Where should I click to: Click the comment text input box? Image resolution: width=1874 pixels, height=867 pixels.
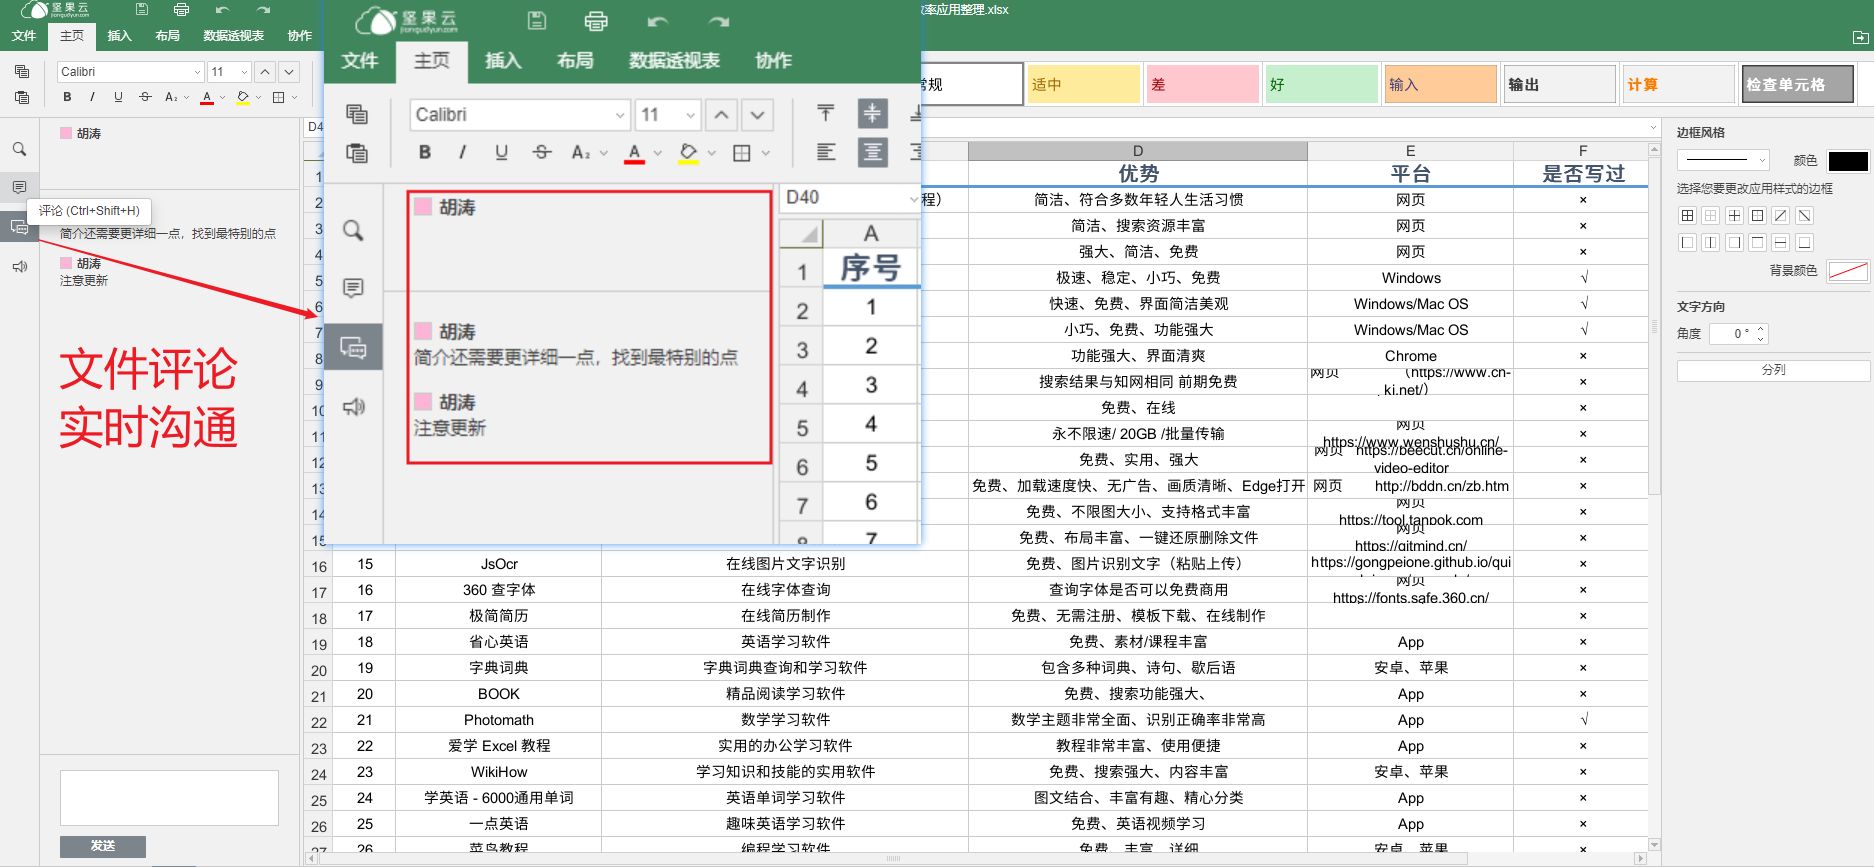tap(169, 797)
